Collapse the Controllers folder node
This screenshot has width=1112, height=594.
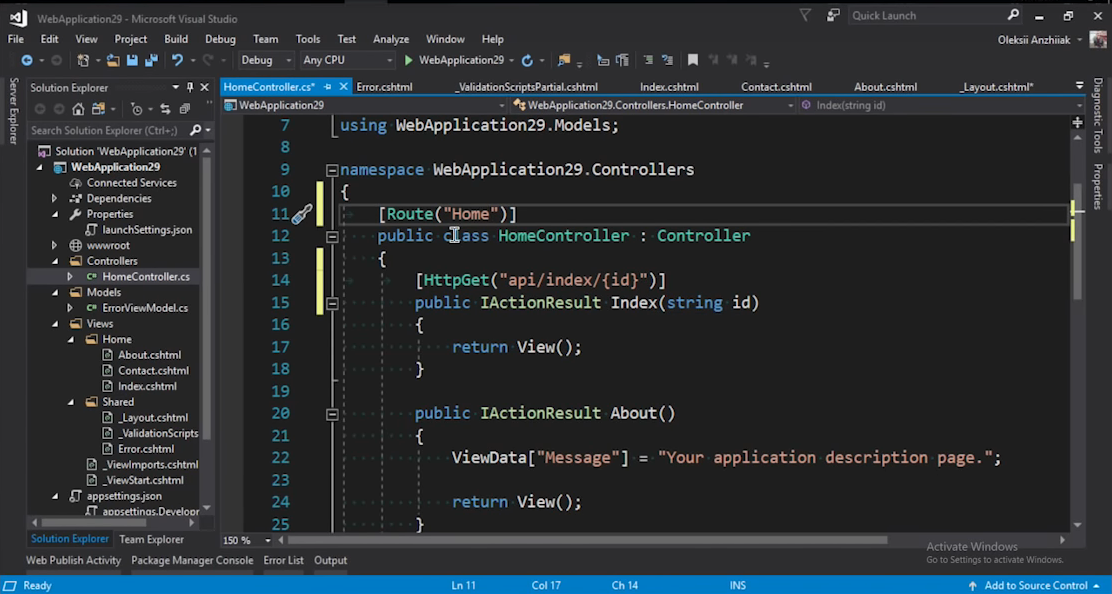[55, 261]
